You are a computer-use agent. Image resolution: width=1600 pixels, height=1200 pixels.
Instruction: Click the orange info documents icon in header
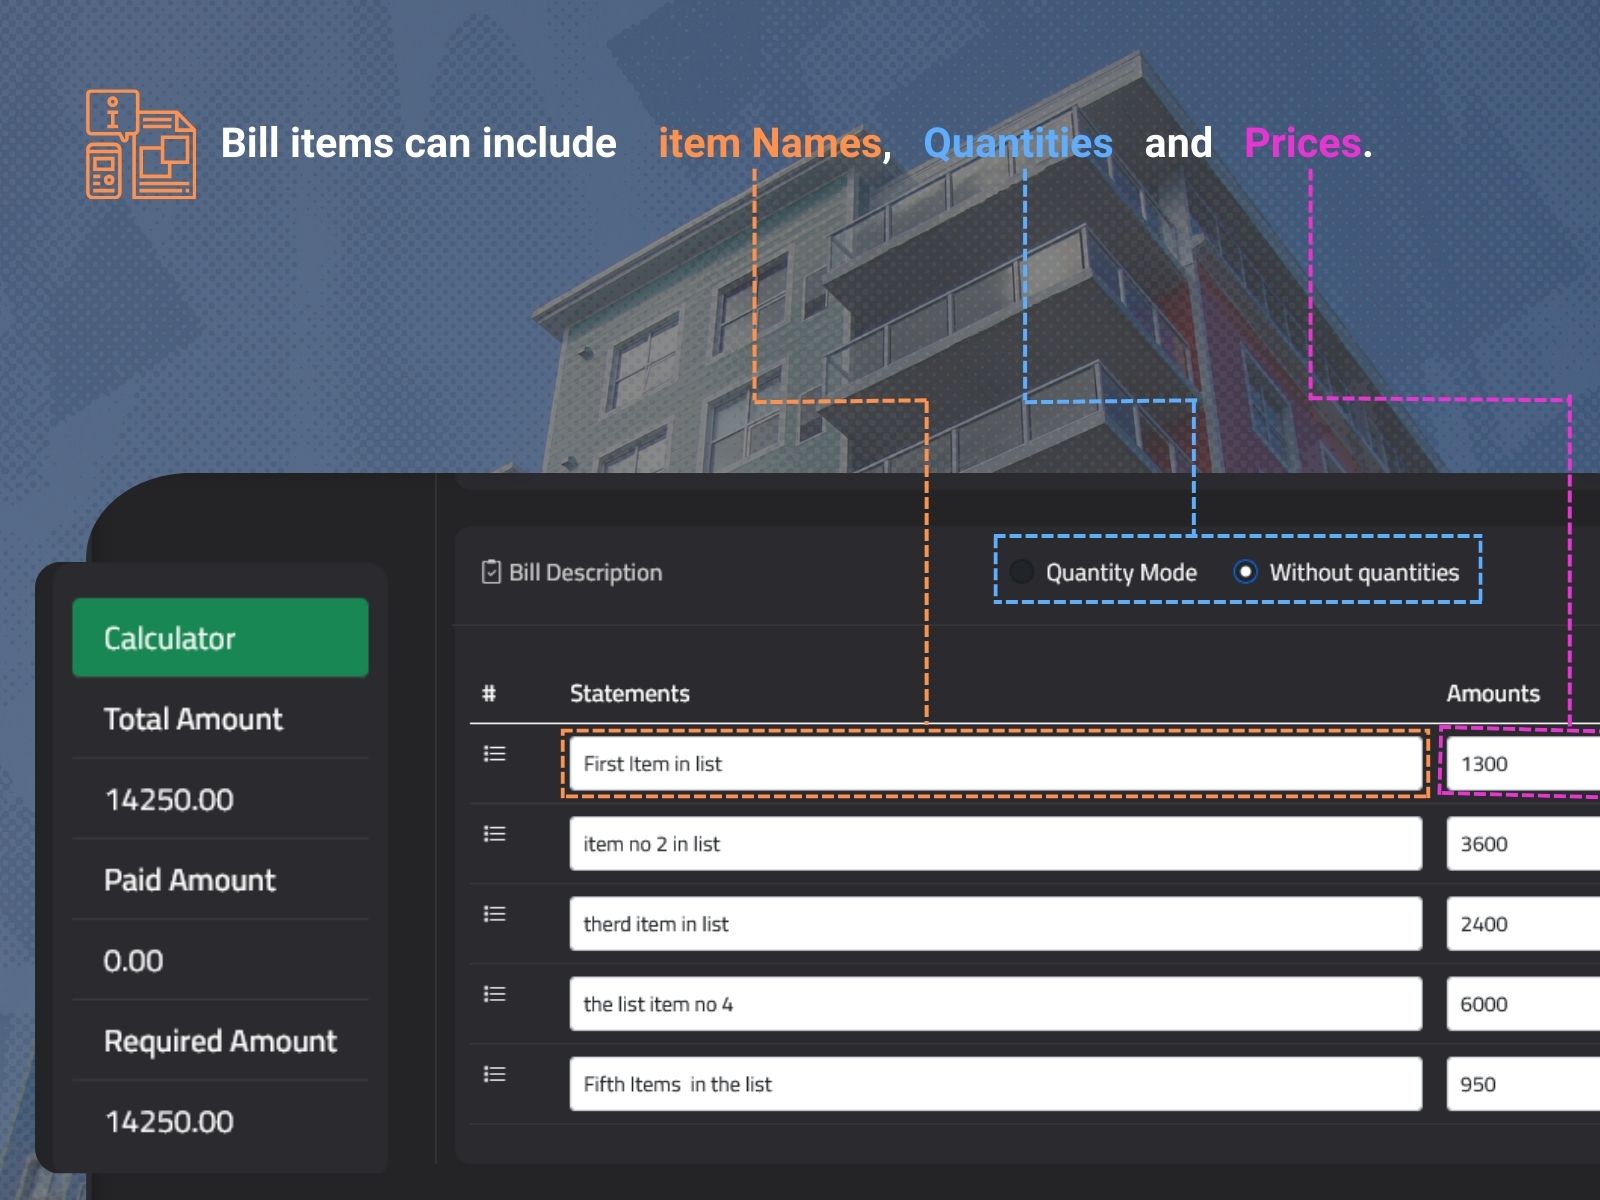(x=140, y=144)
